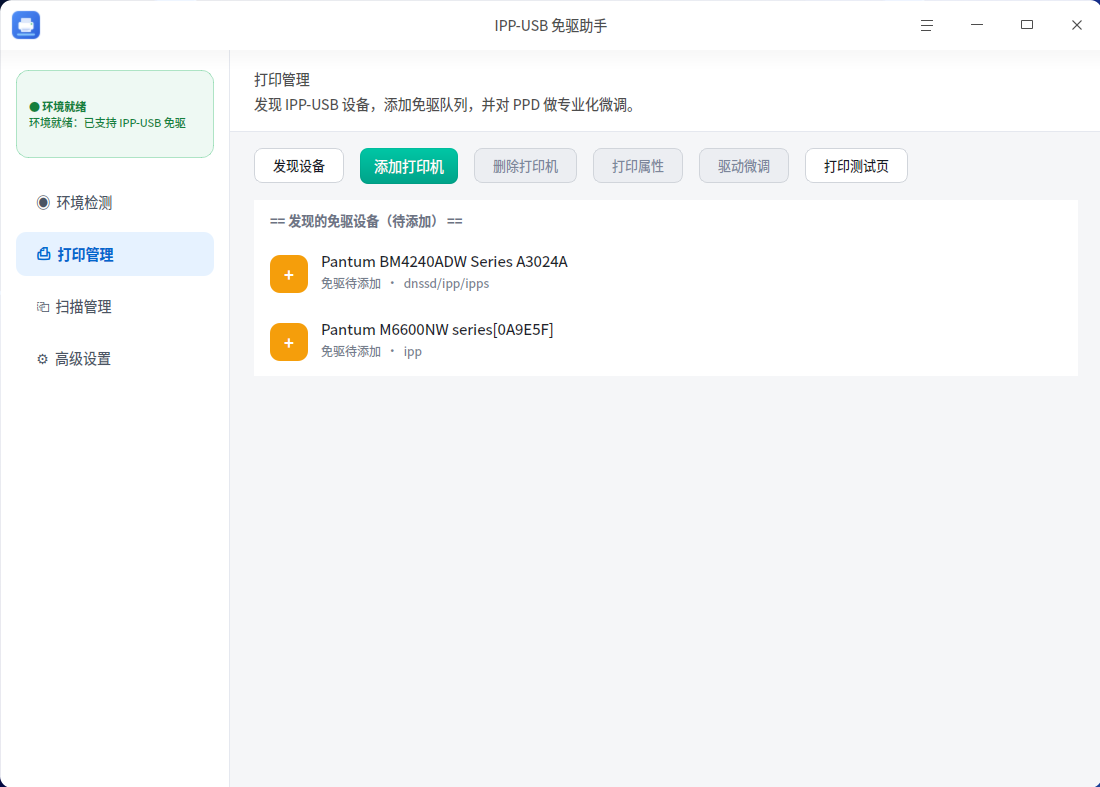Open 环境检测 in the sidebar
Screen dimensions: 1100x787
(x=115, y=203)
